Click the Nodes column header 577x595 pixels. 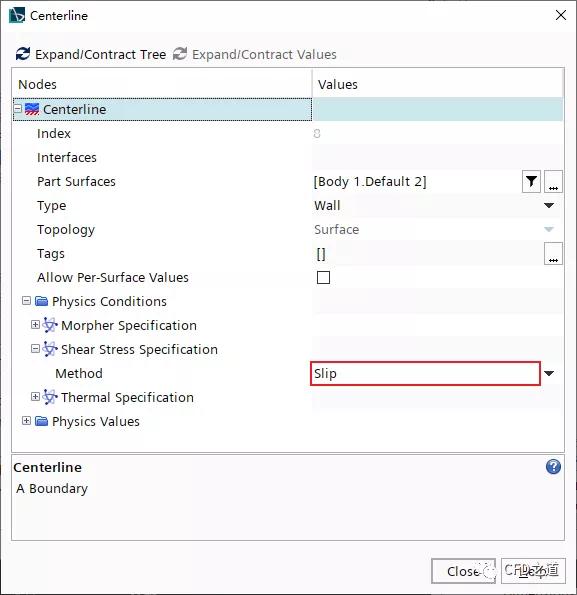37,84
